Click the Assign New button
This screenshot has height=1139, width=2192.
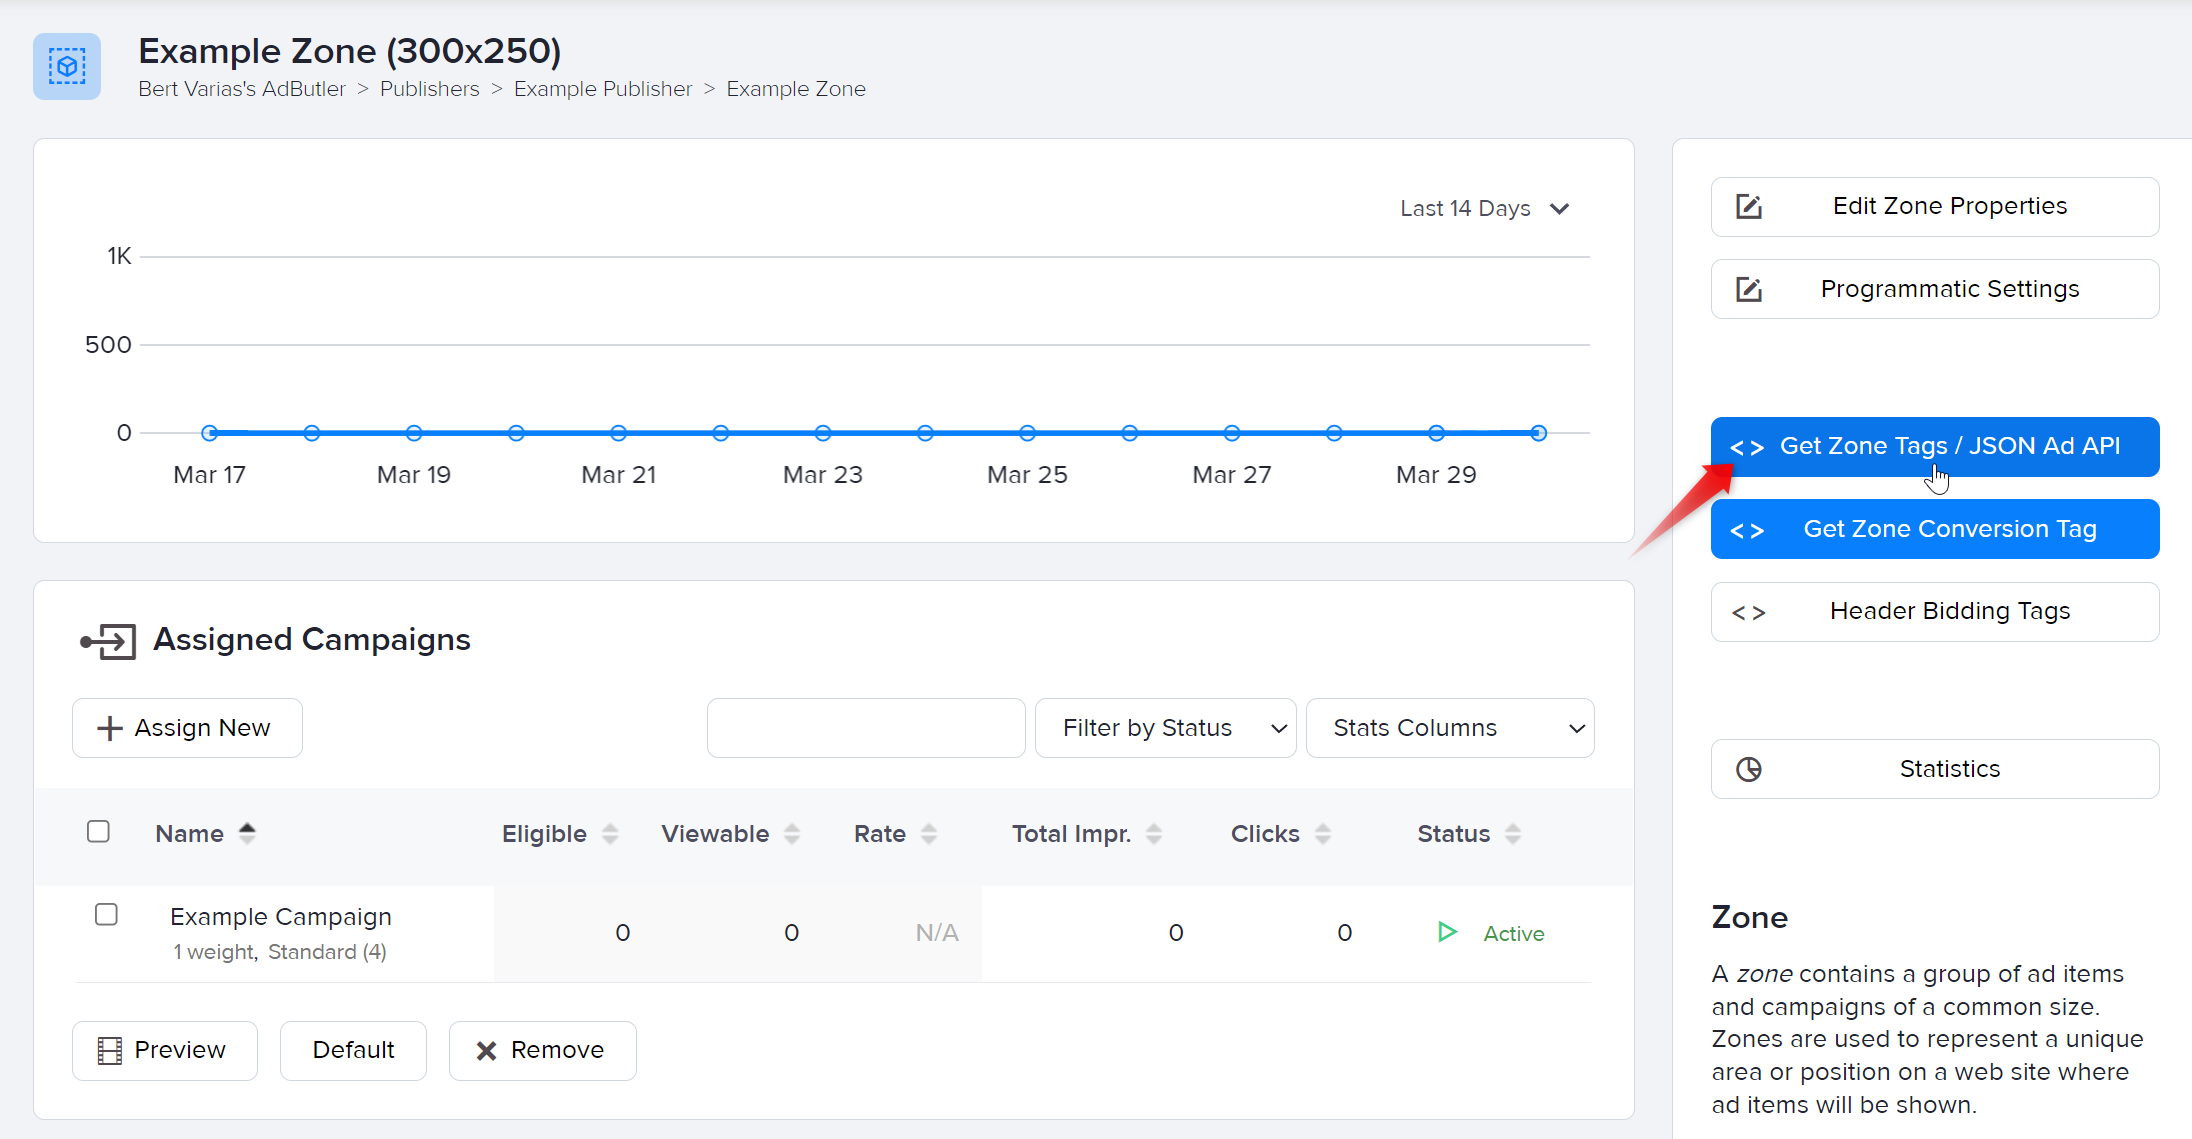(187, 728)
